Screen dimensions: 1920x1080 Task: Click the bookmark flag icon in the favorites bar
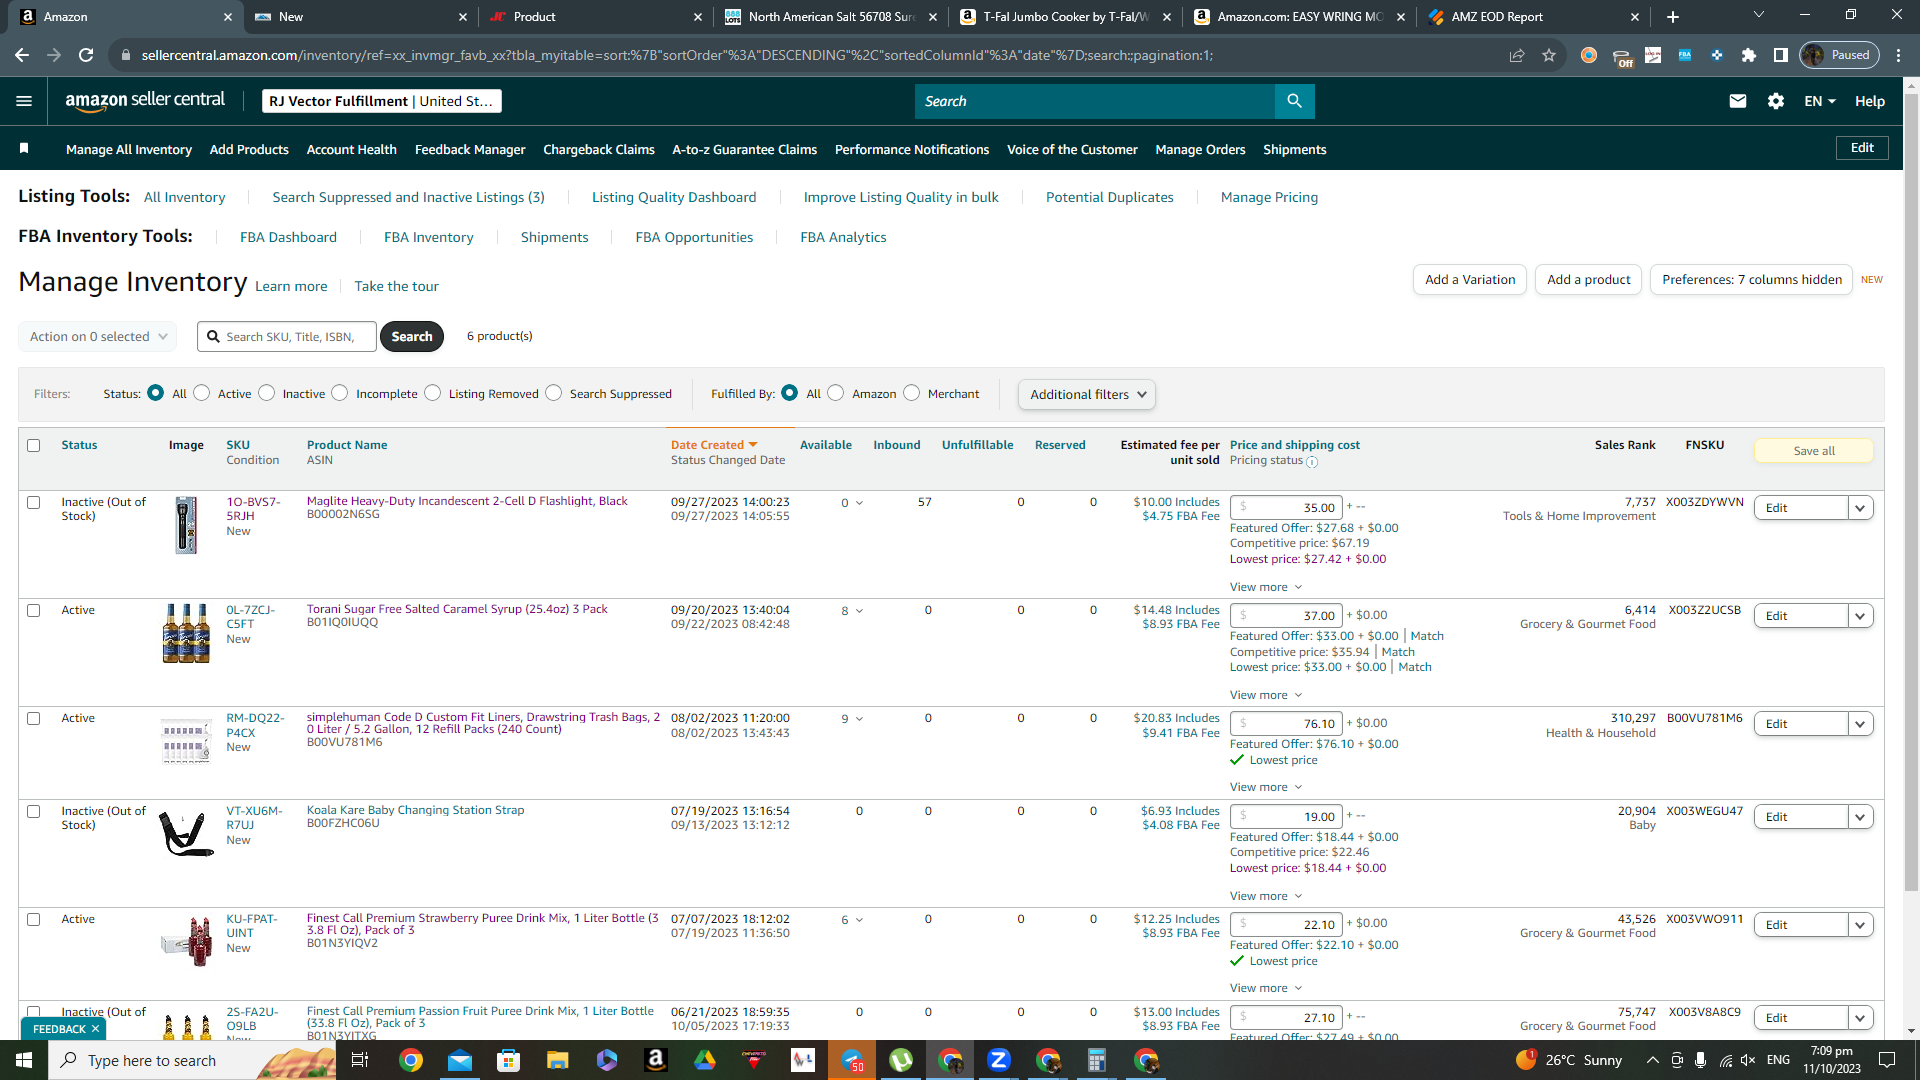coord(24,148)
